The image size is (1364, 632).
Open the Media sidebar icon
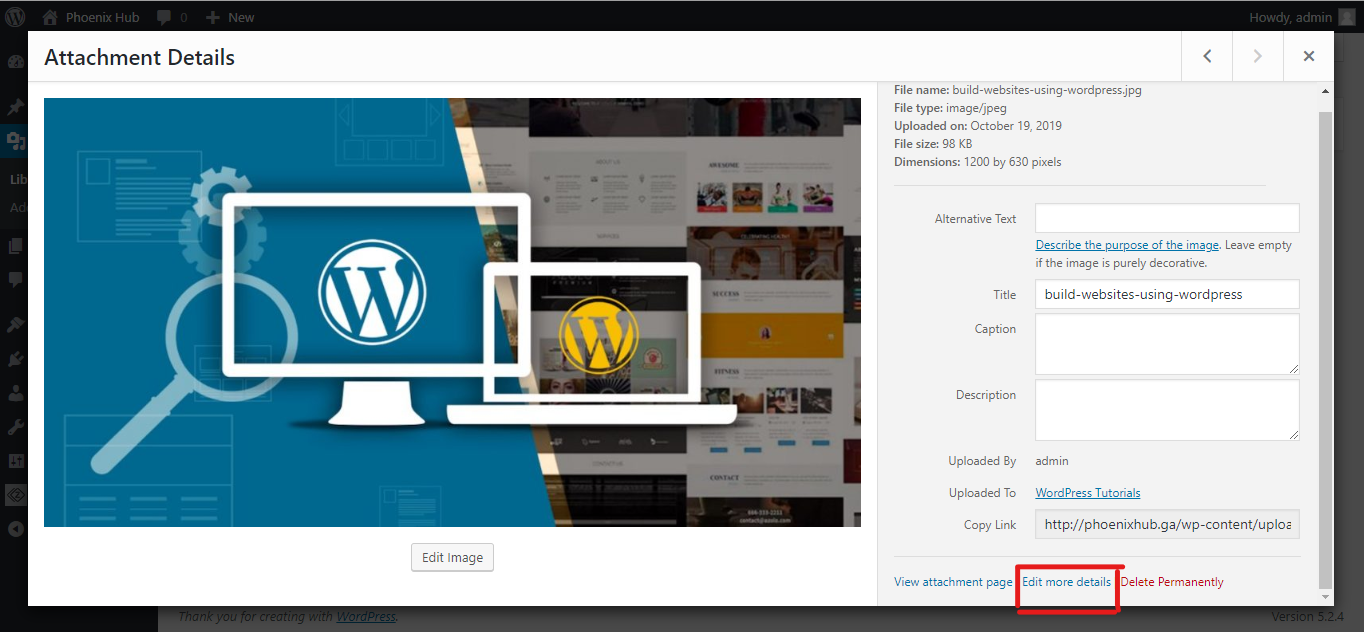[x=15, y=141]
